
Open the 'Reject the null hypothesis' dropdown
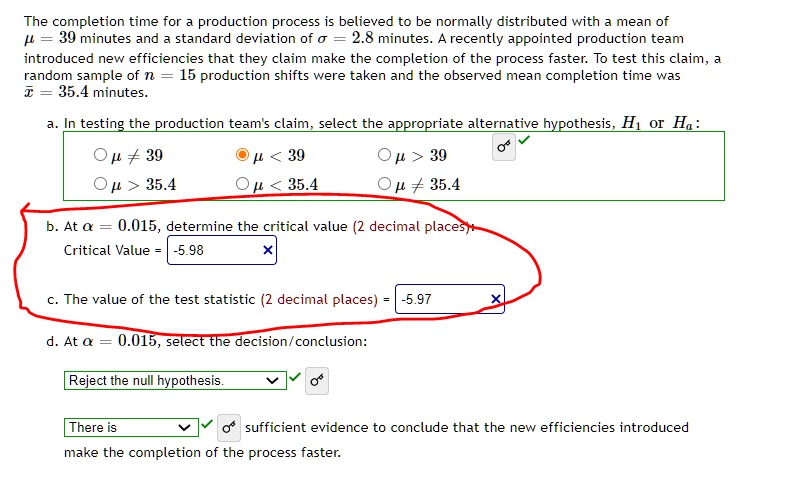175,380
